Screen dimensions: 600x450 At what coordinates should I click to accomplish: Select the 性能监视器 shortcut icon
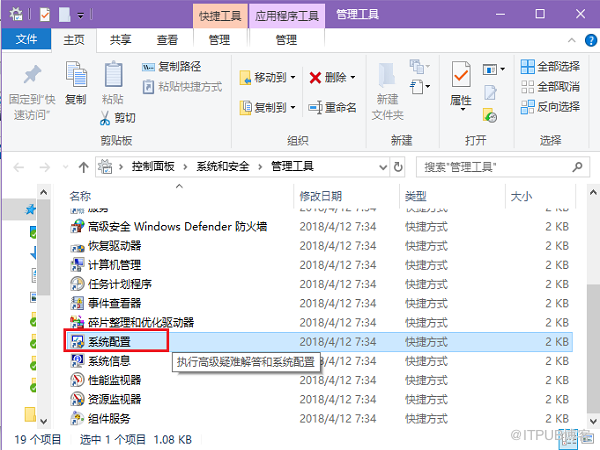coord(77,380)
